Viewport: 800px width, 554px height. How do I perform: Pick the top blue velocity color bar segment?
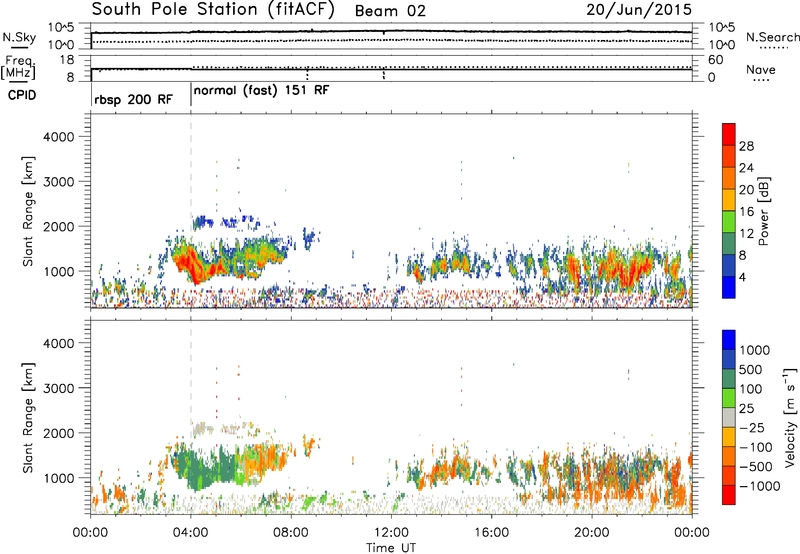(x=729, y=340)
